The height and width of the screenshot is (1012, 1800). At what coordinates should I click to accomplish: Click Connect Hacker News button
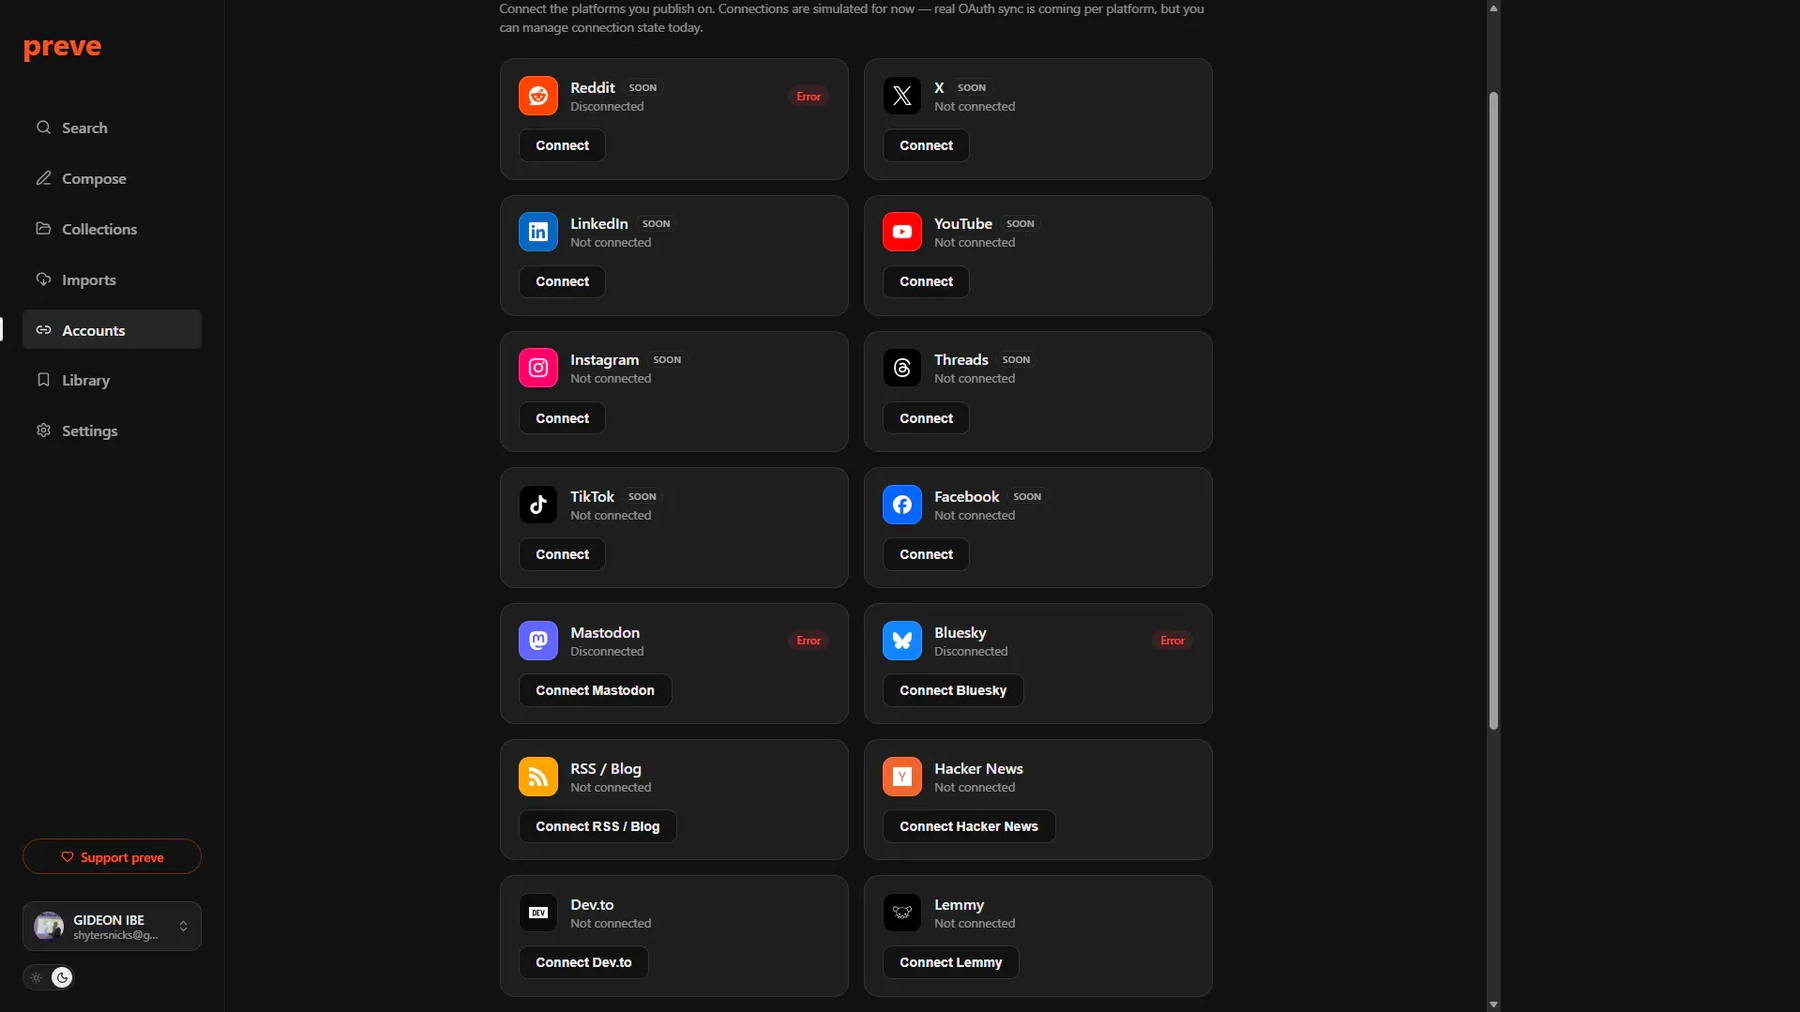(x=969, y=827)
